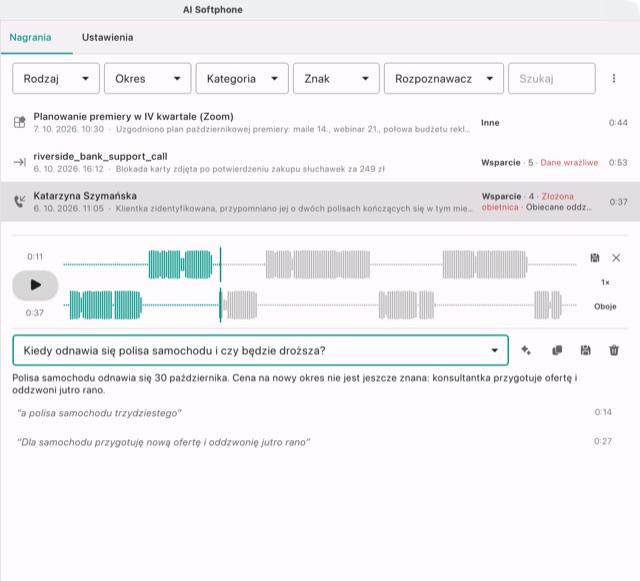Play the recording
The width and height of the screenshot is (640, 581).
click(x=36, y=285)
